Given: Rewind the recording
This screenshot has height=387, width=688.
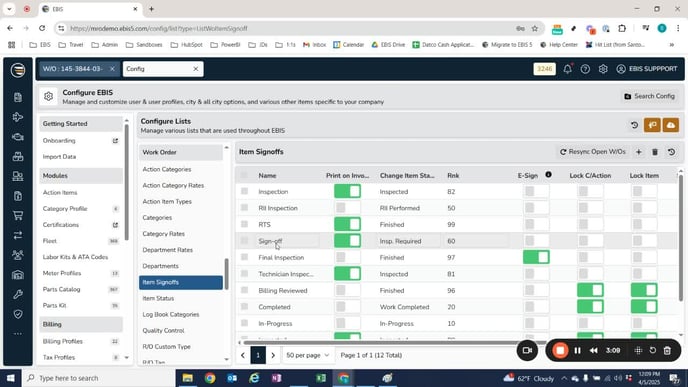Looking at the screenshot, I should 594,350.
